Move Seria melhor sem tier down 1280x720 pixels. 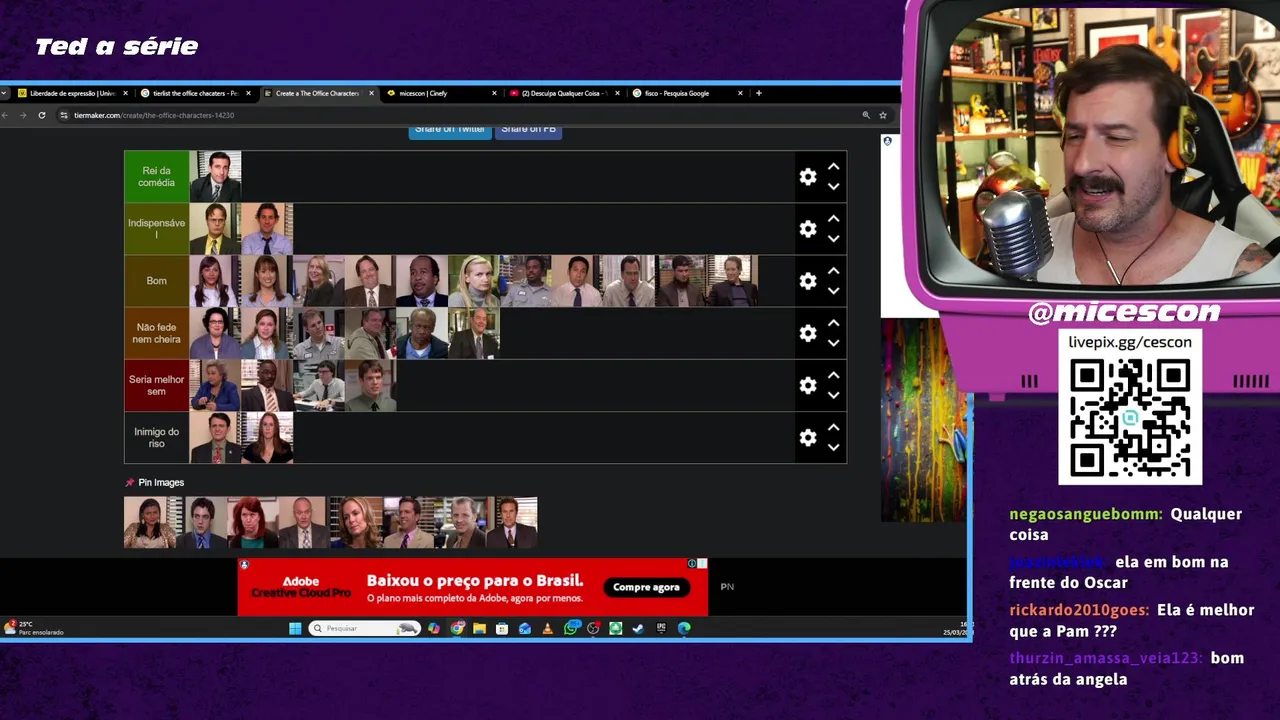(x=833, y=395)
